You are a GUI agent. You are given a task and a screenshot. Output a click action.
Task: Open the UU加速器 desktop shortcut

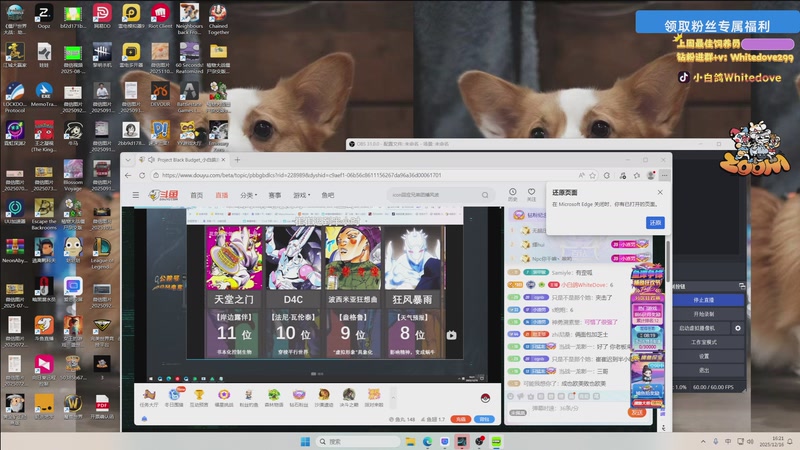[15, 211]
